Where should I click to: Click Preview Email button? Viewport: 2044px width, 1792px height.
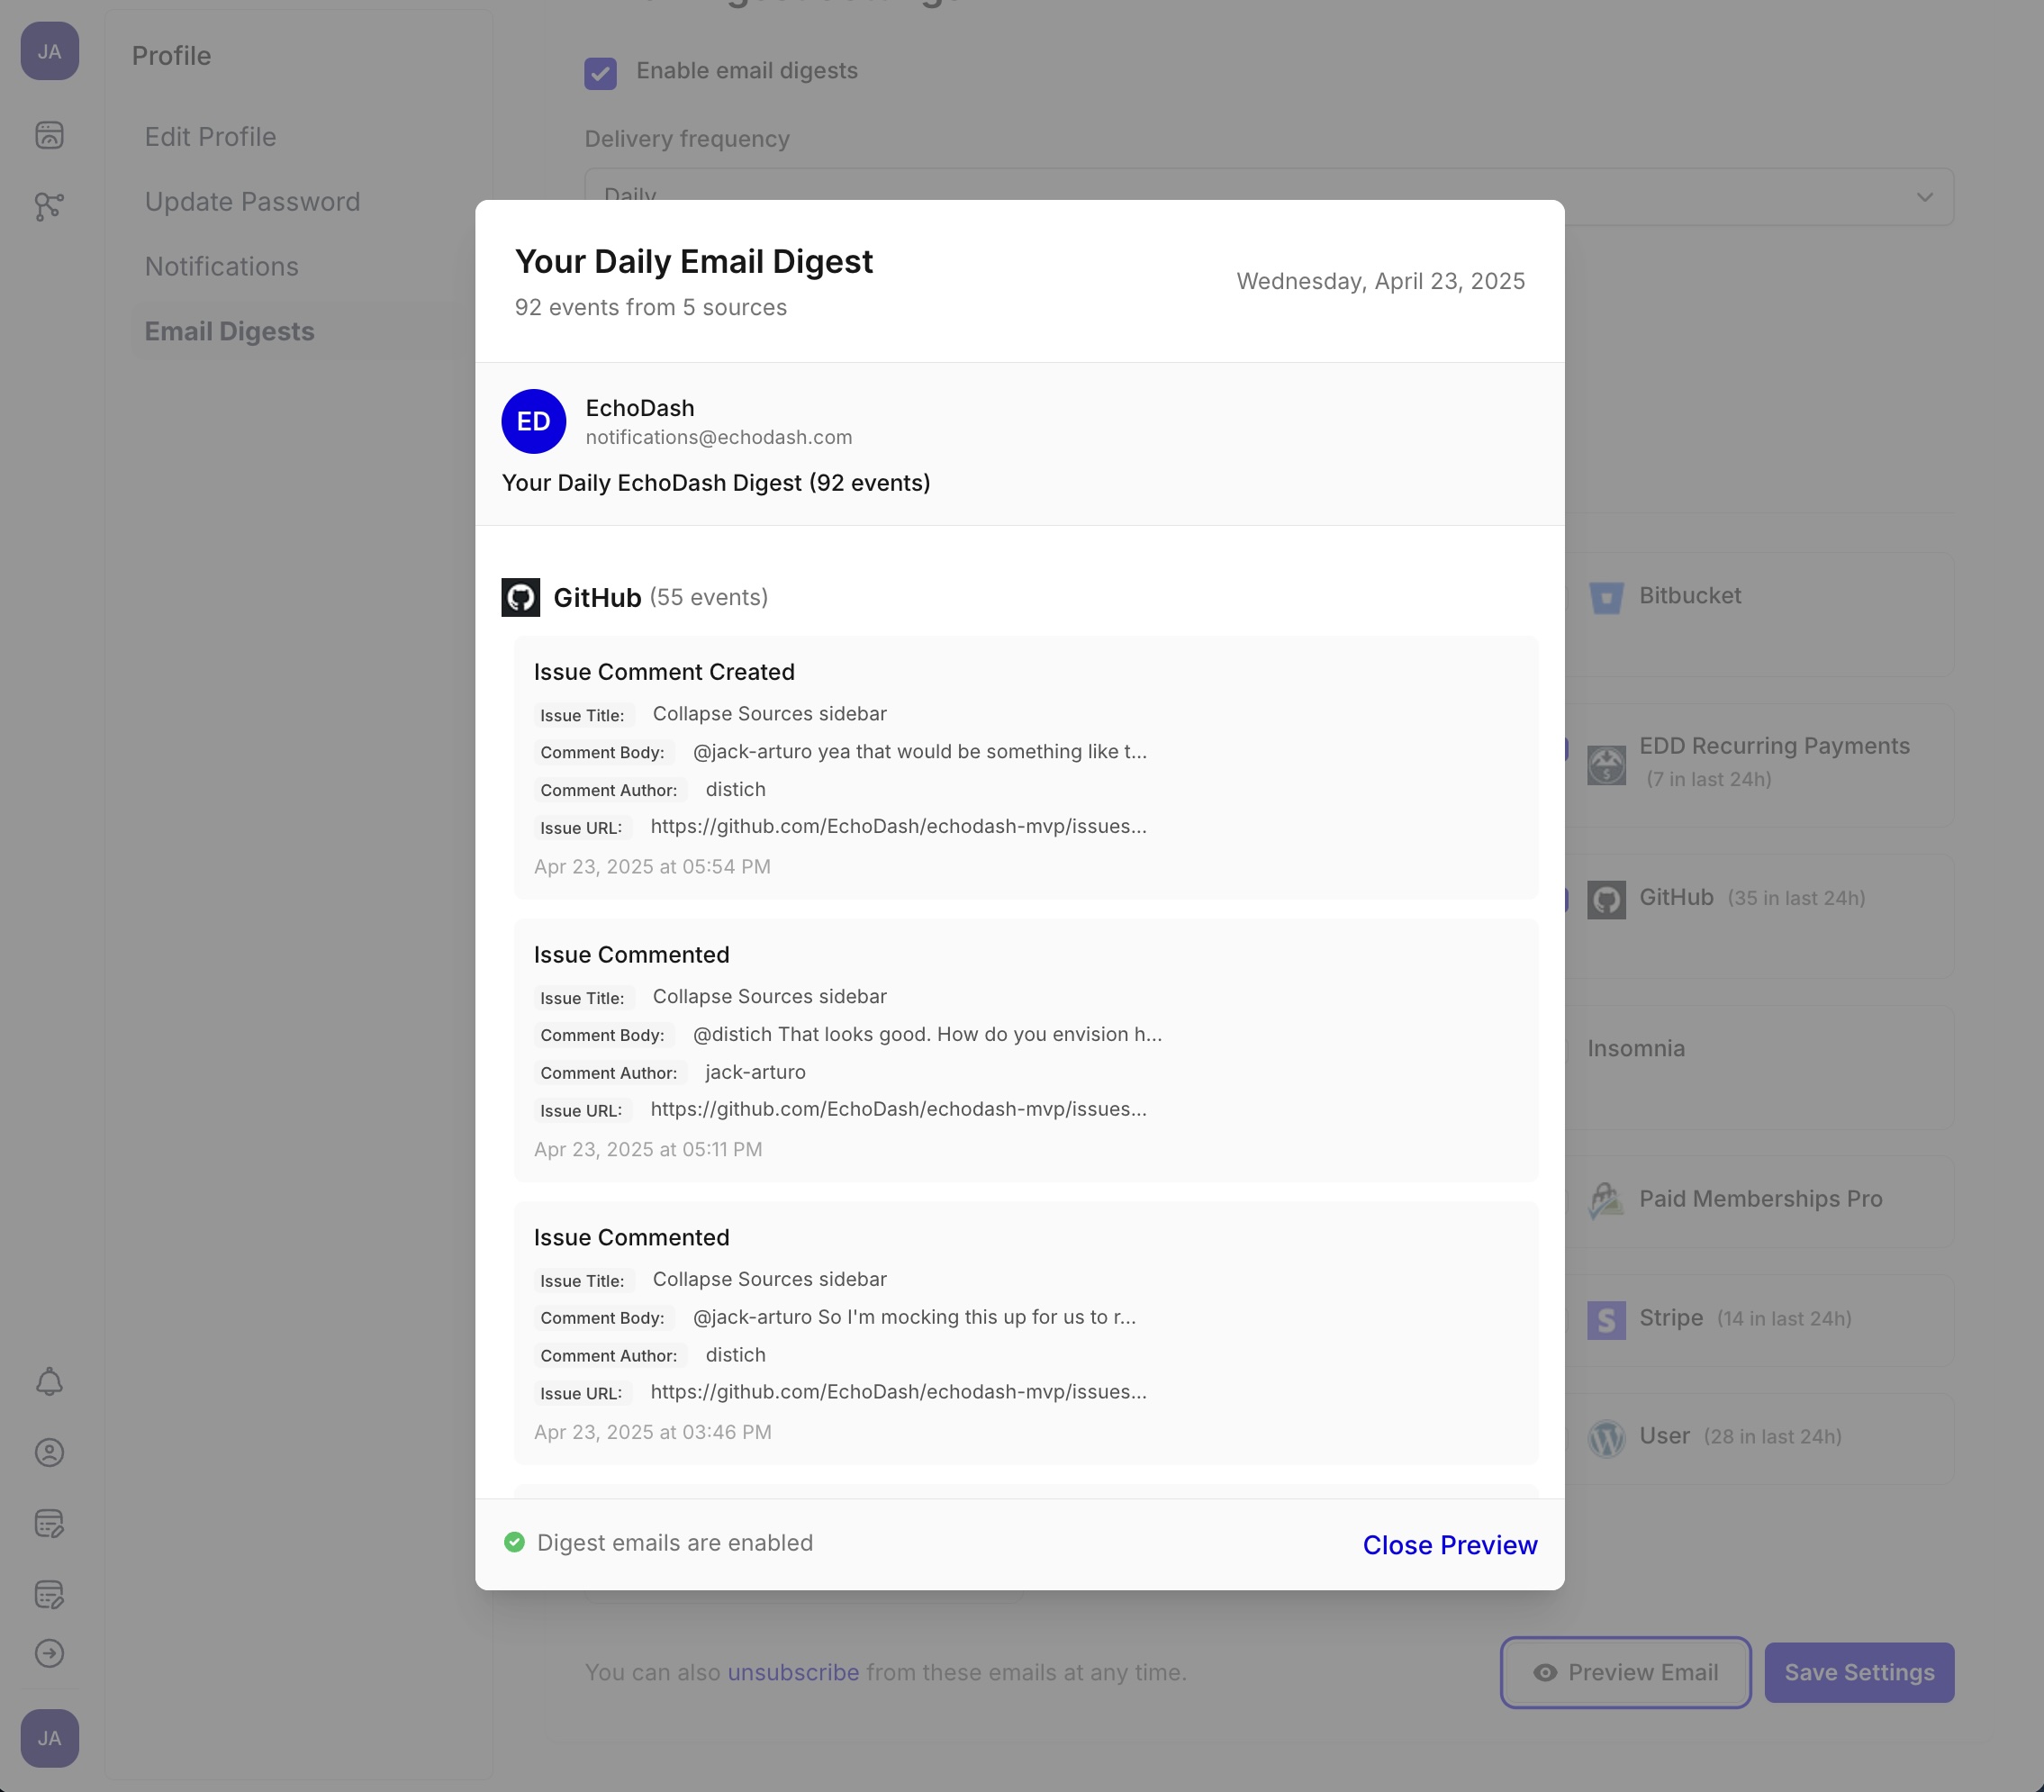[1625, 1672]
